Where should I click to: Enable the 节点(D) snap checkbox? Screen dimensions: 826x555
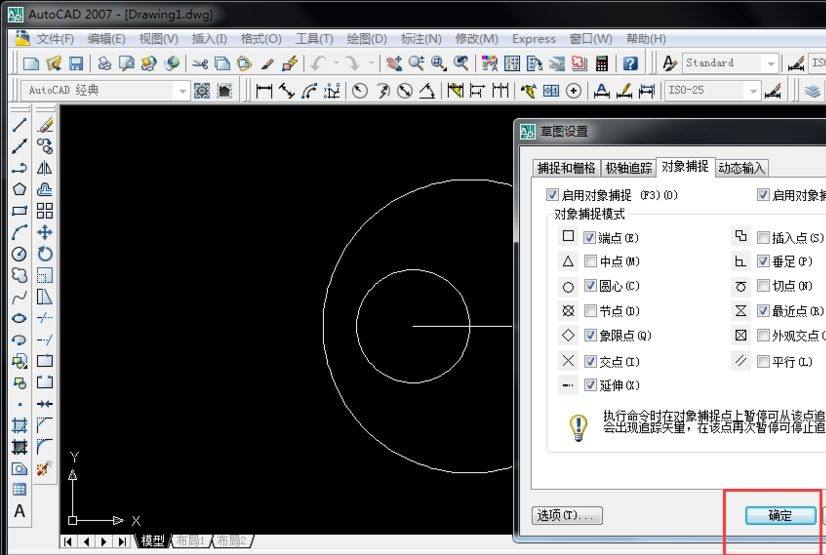590,311
